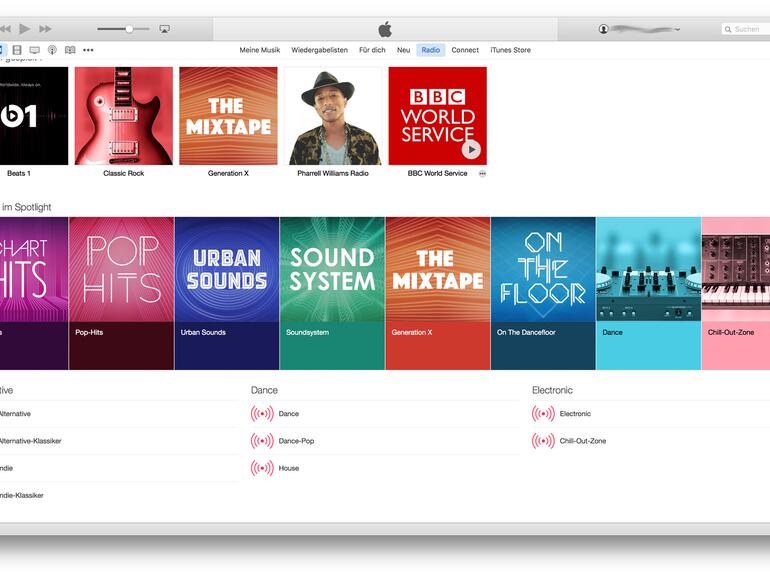Select the House station text
The height and width of the screenshot is (578, 770).
pos(289,468)
